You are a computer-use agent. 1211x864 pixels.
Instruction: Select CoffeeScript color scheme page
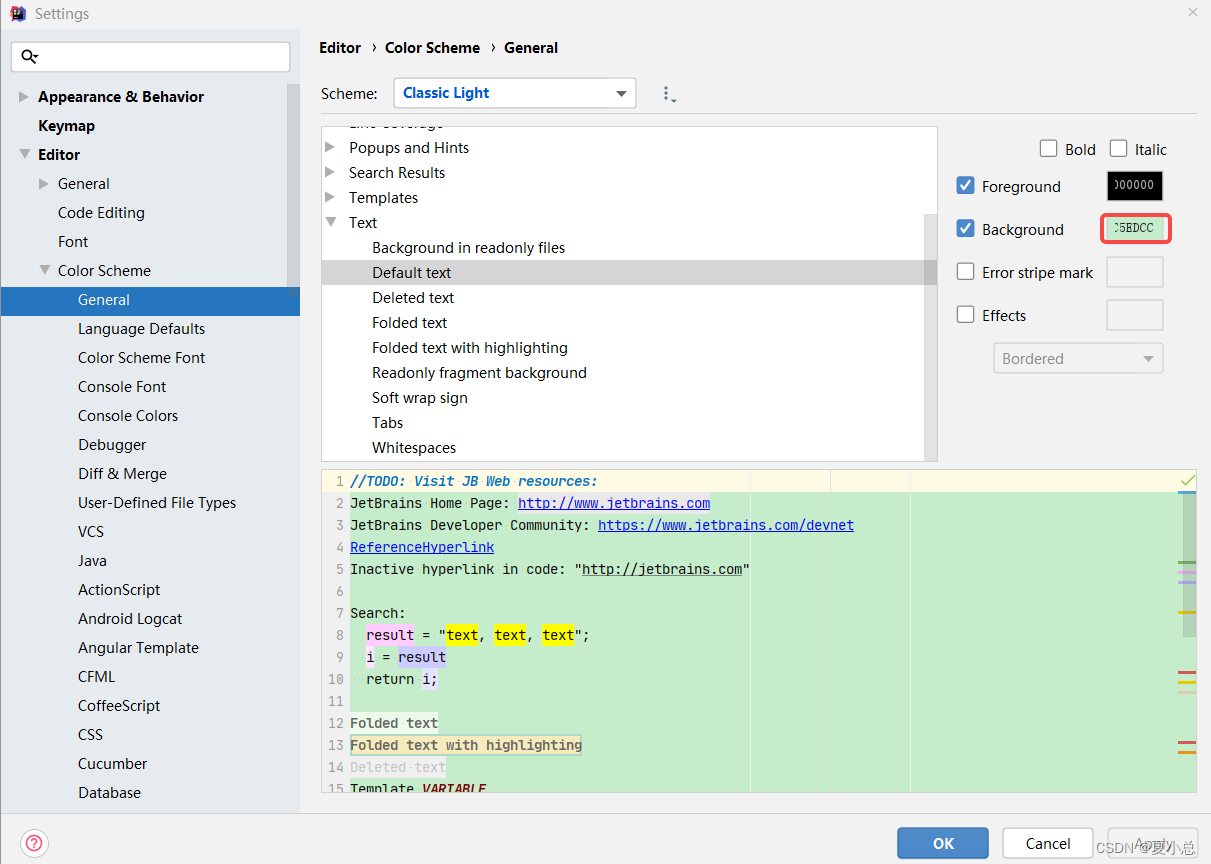(119, 706)
